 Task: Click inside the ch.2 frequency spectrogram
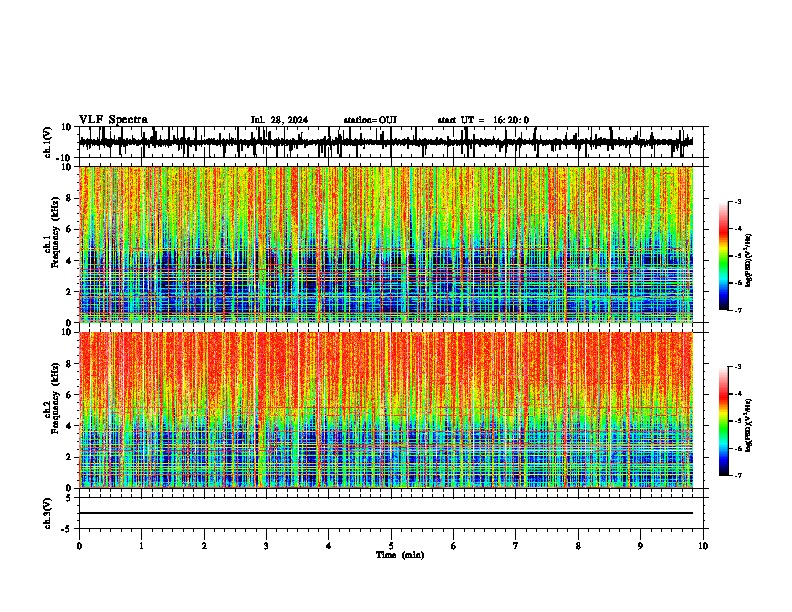(x=386, y=410)
